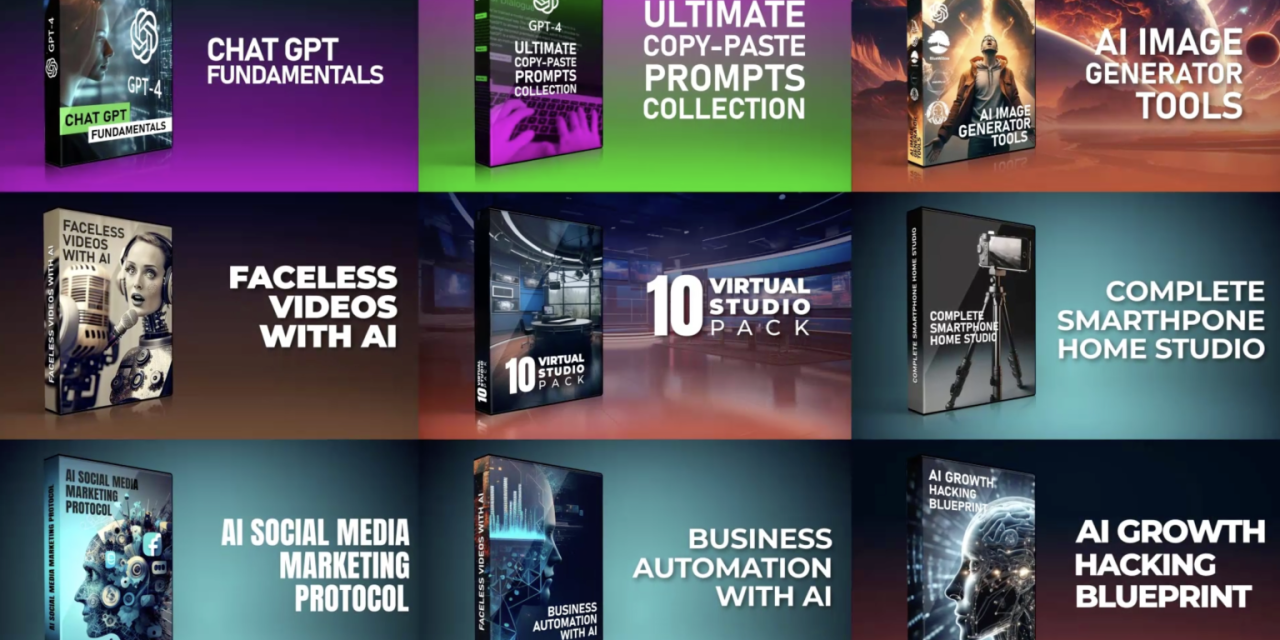Click the 'AI SOCIAL MEDIA MARKETING PROTOCOL' title text
This screenshot has height=640, width=1280.
315,565
